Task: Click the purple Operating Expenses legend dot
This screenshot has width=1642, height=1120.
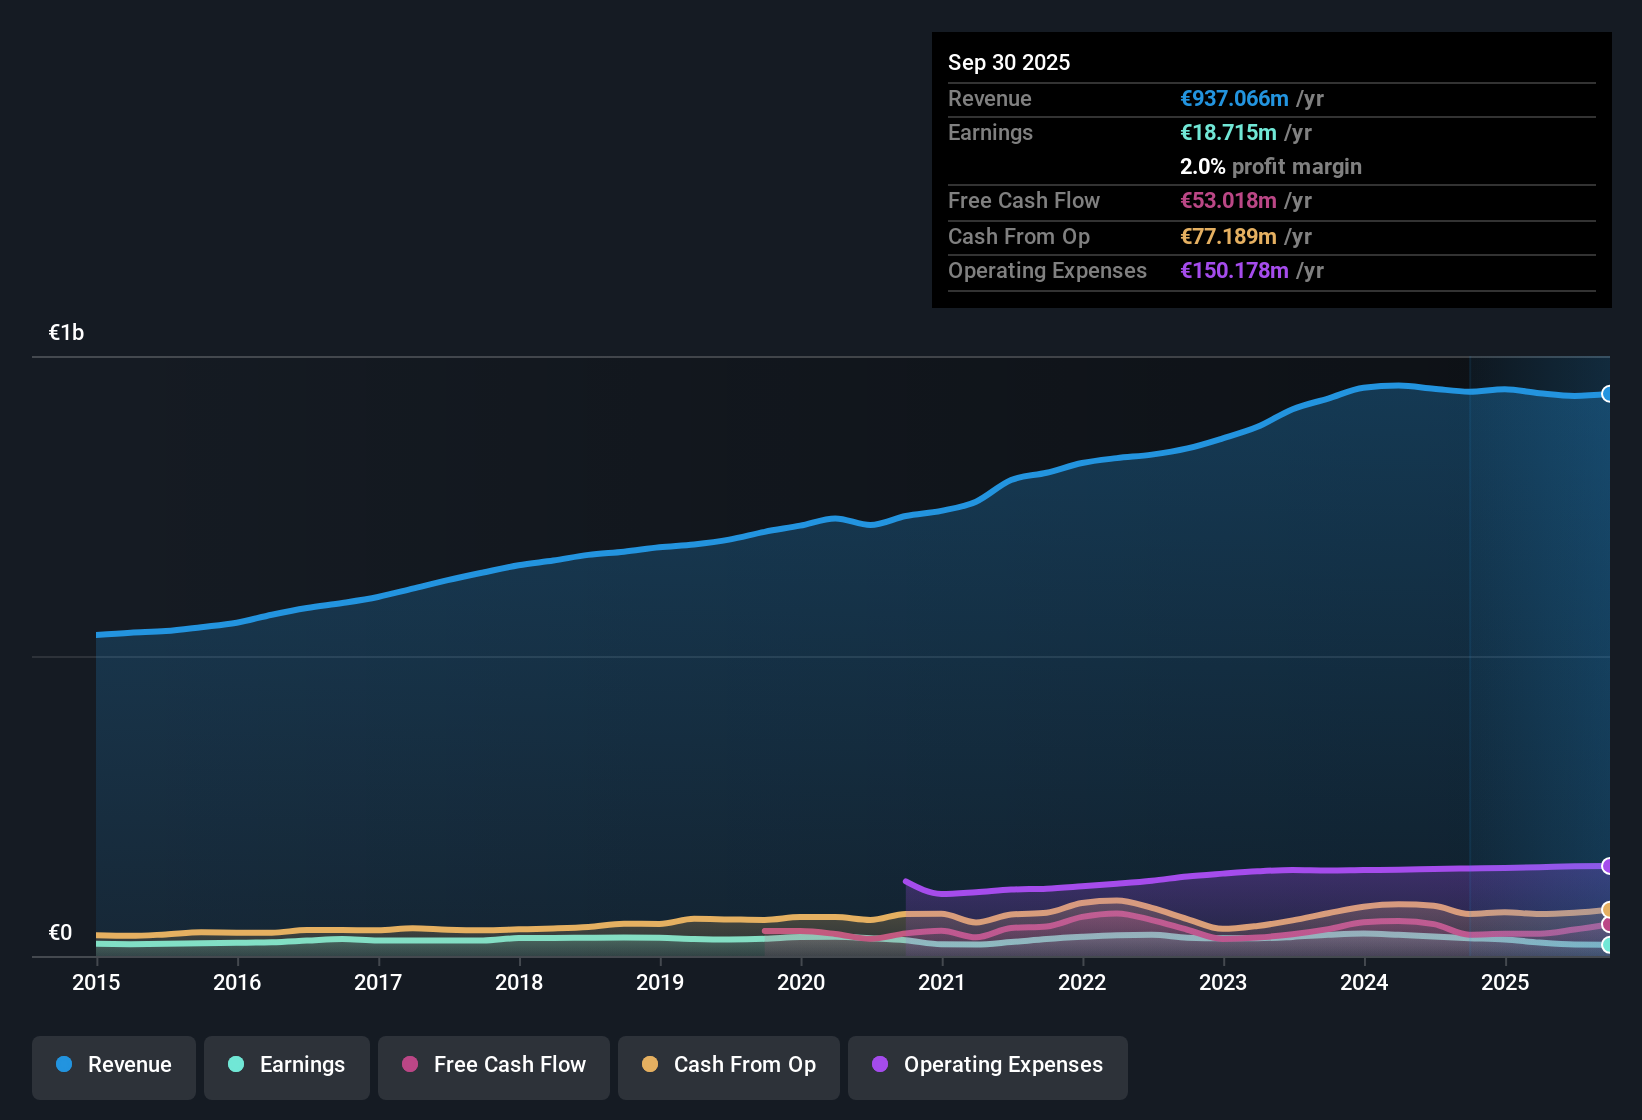Action: [x=880, y=1065]
